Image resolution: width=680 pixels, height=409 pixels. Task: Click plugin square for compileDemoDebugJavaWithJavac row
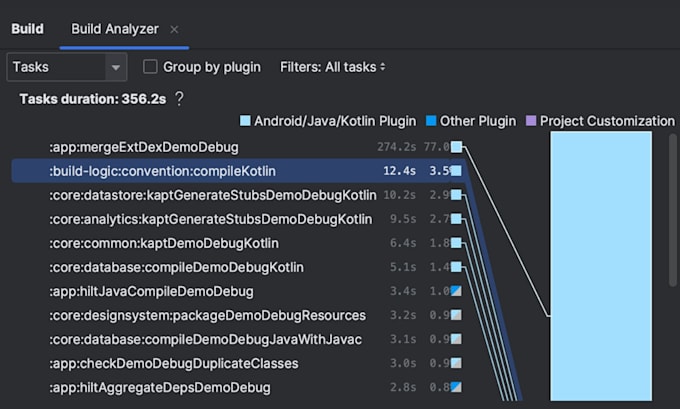pyautogui.click(x=456, y=339)
